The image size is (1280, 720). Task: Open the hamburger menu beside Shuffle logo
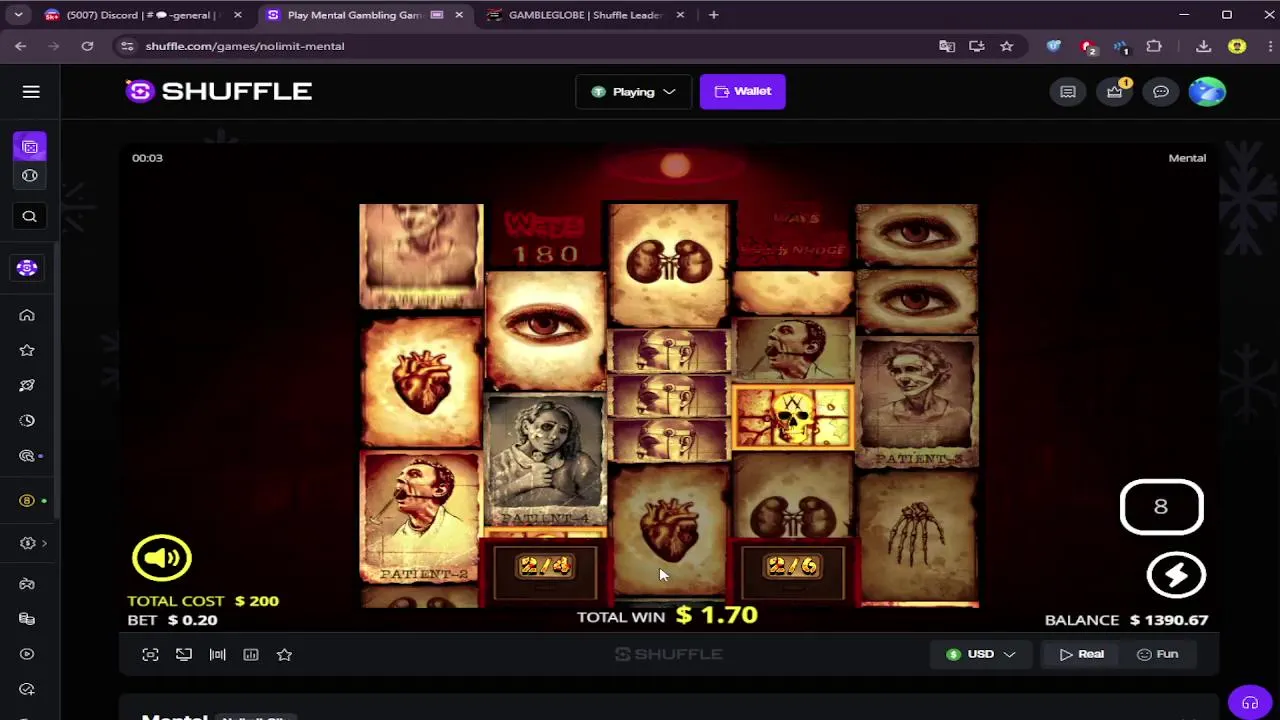(x=31, y=91)
